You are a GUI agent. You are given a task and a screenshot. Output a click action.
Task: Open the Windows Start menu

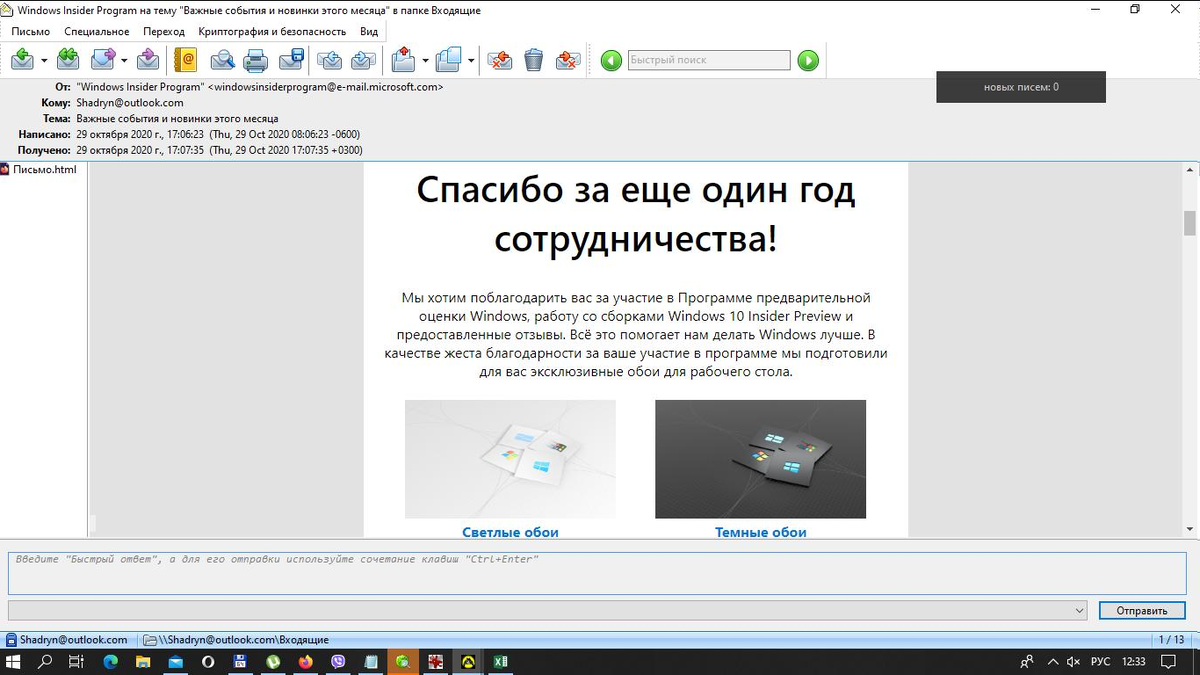(x=14, y=662)
